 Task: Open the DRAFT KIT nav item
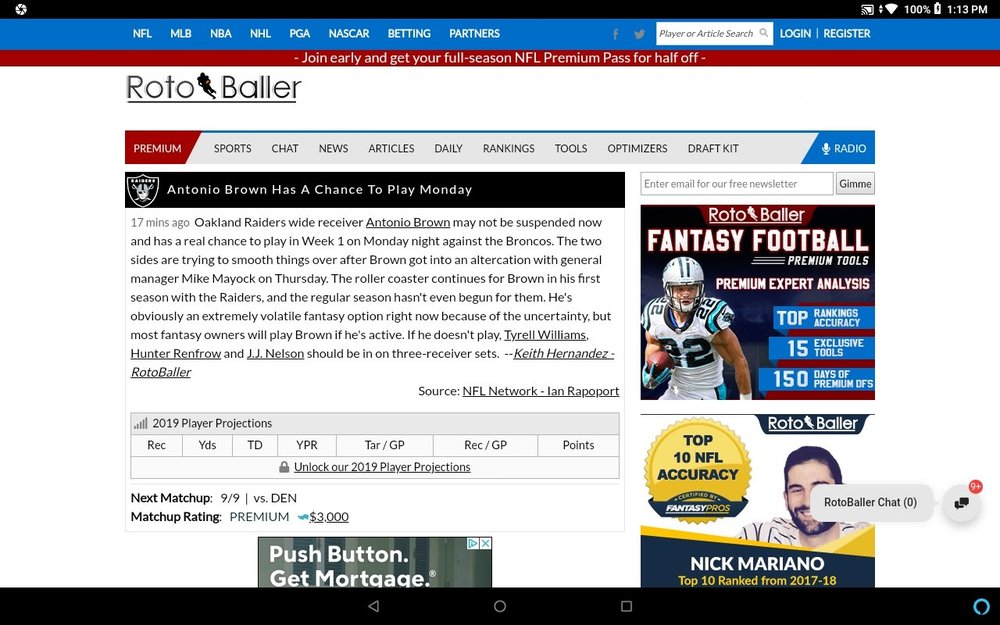(713, 149)
